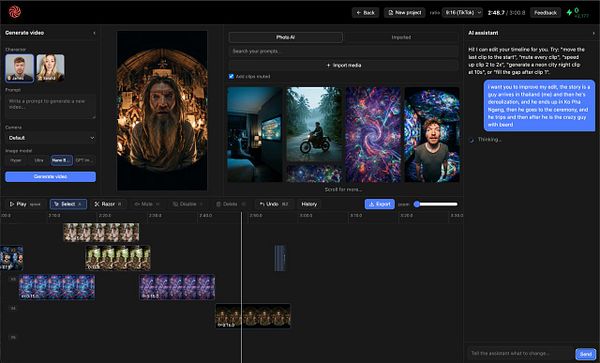The image size is (600, 363).
Task: Switch to the Imported tab
Action: [x=401, y=37]
